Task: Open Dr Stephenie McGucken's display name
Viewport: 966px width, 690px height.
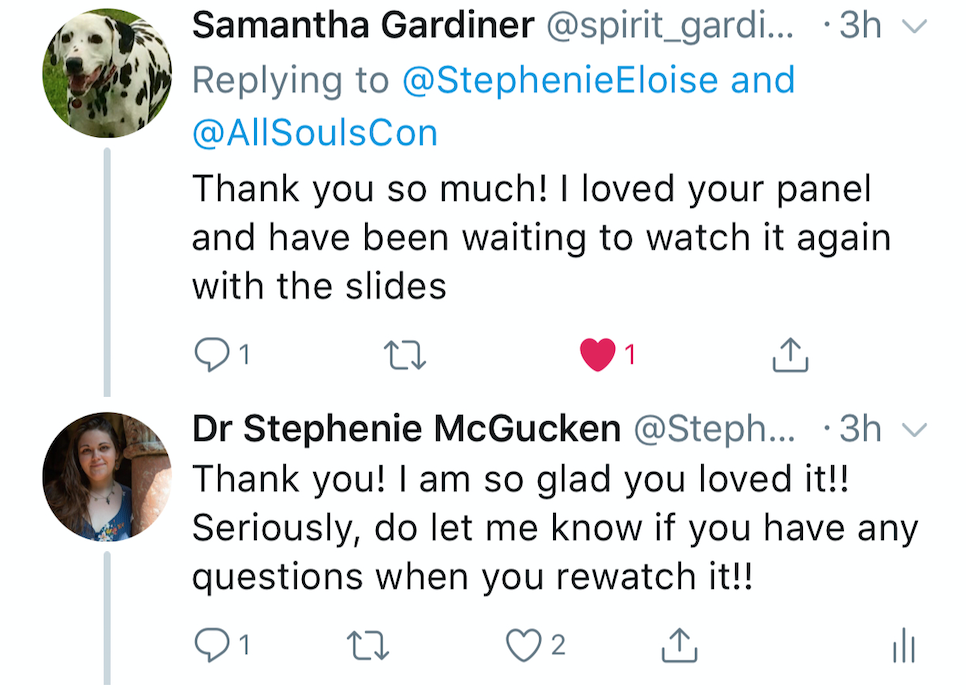Action: click(406, 429)
